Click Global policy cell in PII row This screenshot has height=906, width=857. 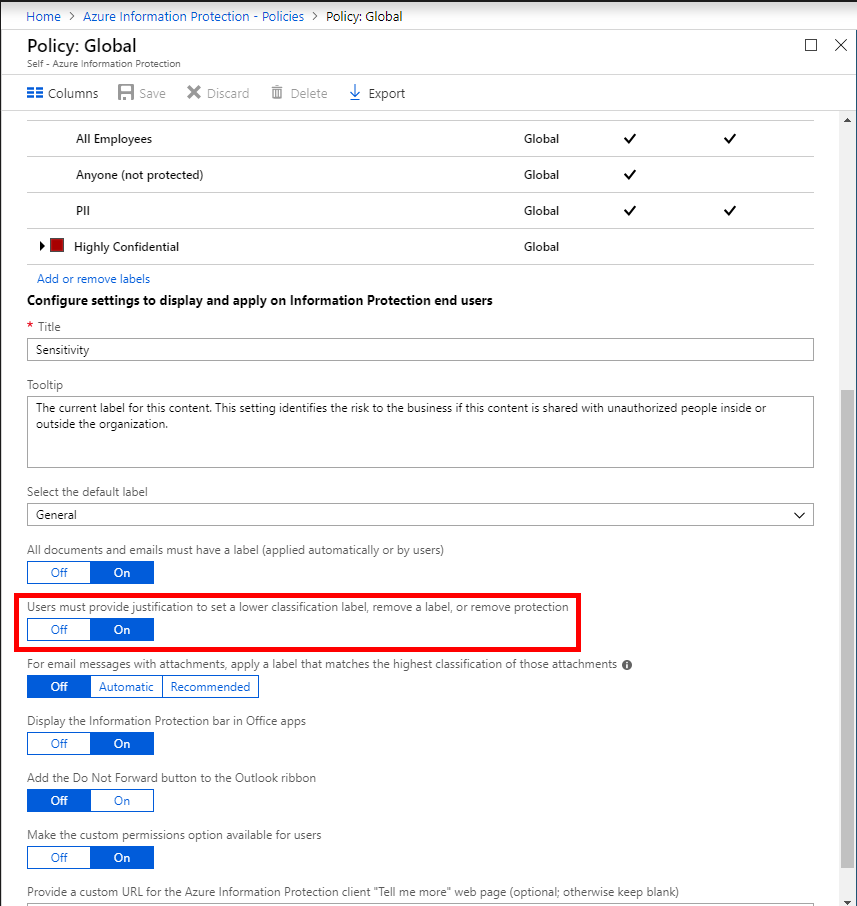point(541,210)
